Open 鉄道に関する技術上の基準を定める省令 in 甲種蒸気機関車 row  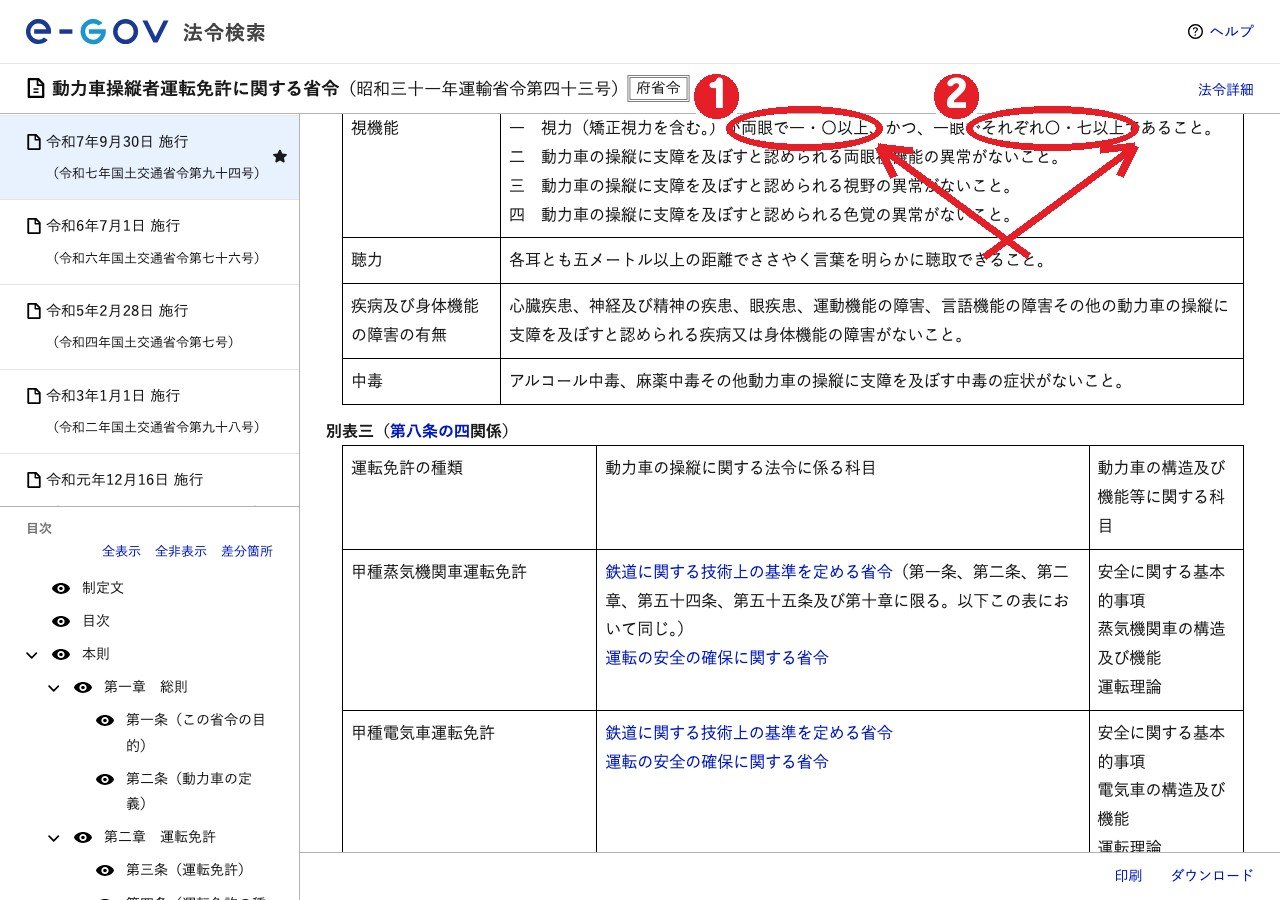(x=749, y=572)
